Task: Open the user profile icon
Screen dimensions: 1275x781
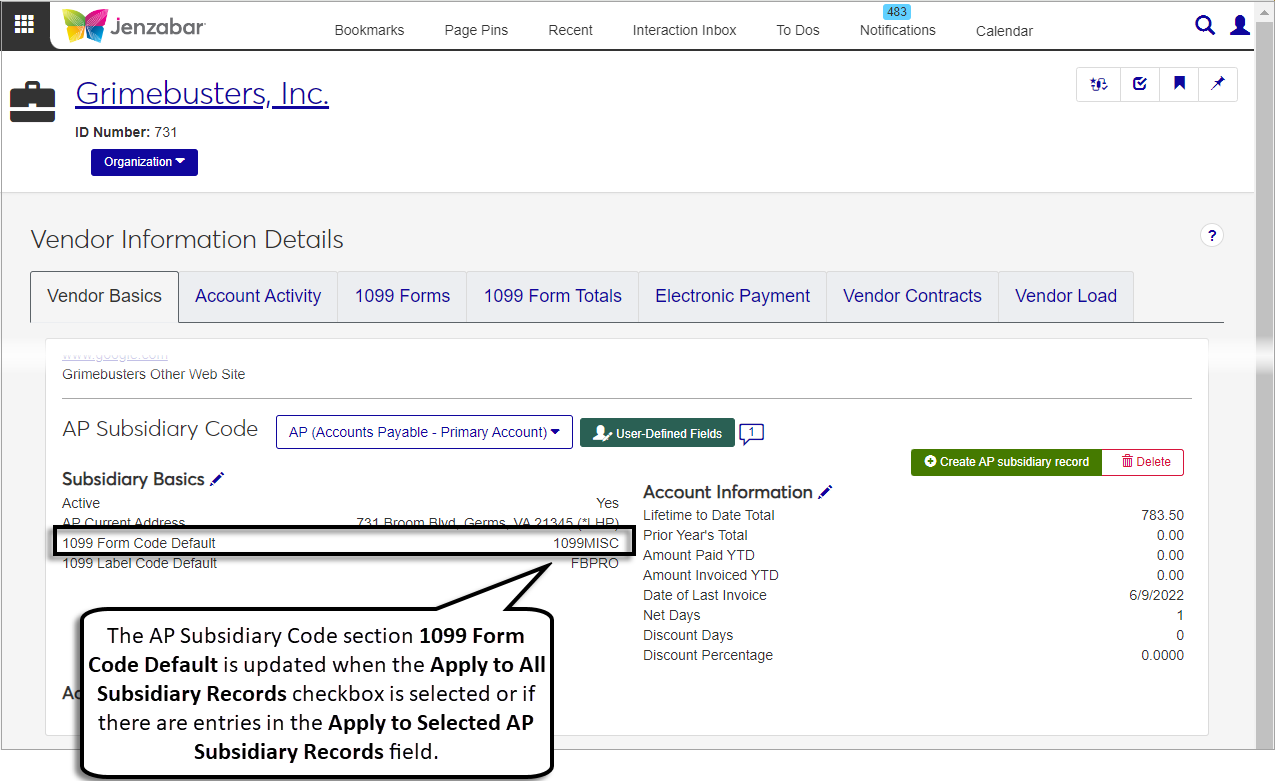Action: 1240,26
